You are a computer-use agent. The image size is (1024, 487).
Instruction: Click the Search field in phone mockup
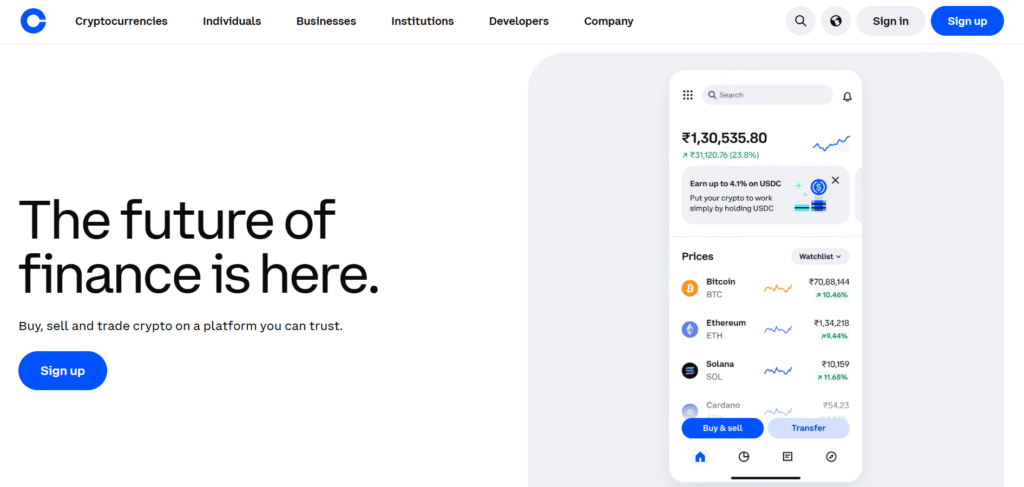[x=767, y=95]
